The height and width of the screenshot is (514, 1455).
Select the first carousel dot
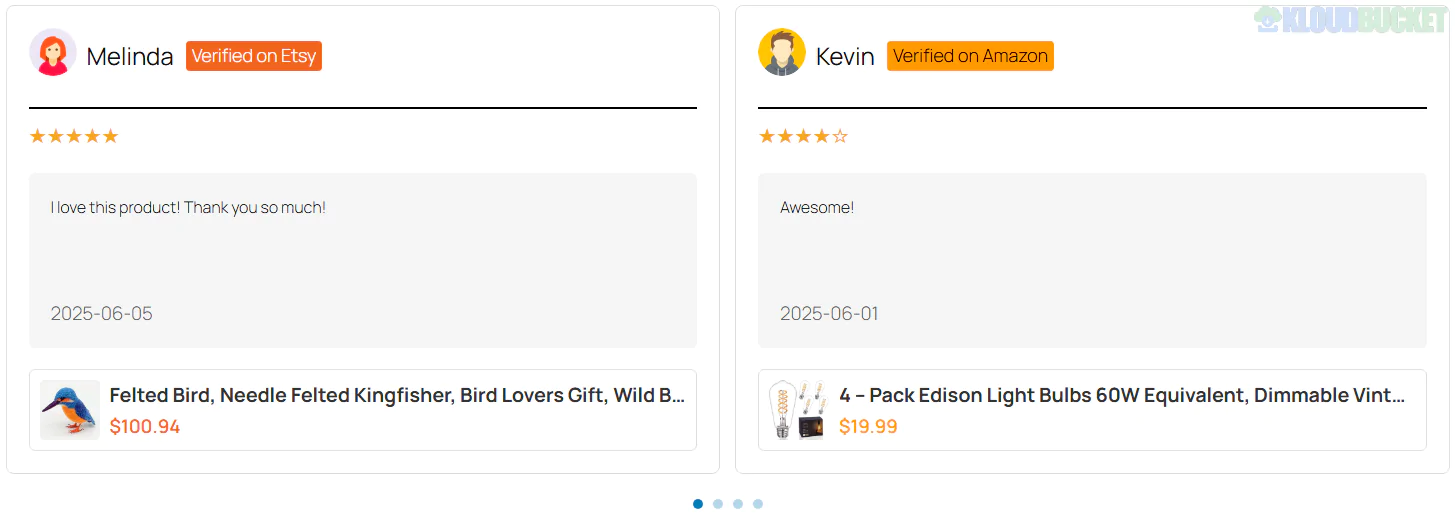point(698,504)
